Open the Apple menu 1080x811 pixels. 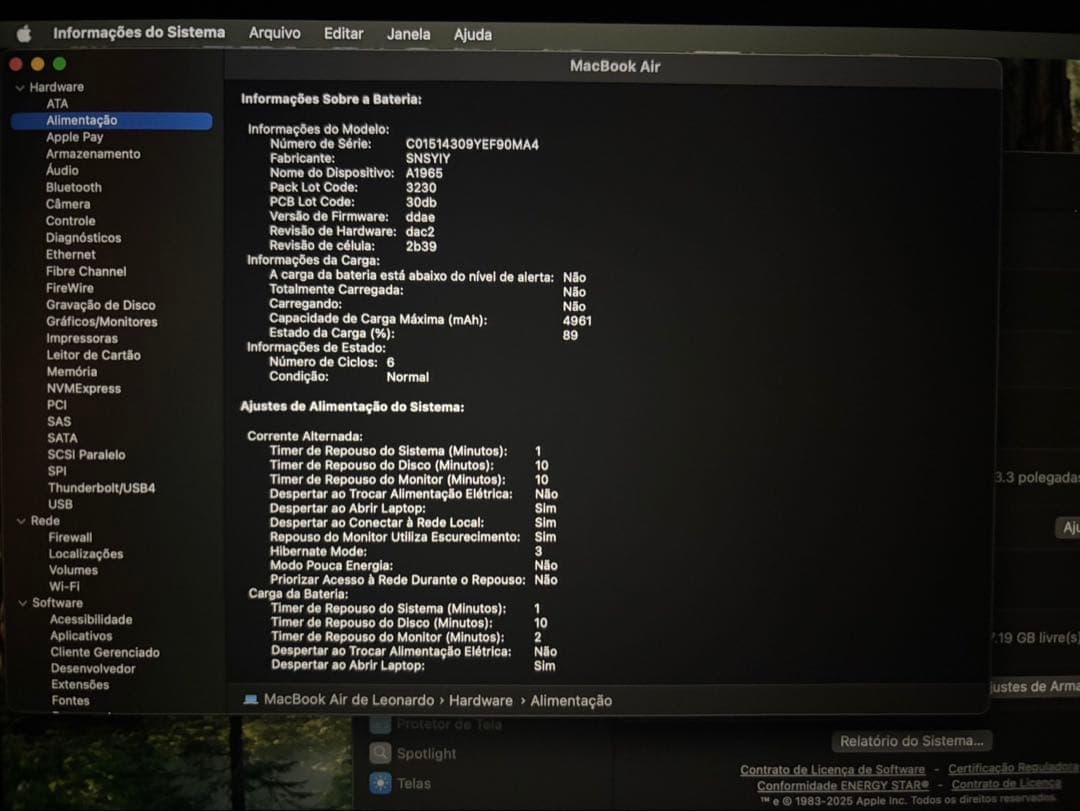coord(23,33)
